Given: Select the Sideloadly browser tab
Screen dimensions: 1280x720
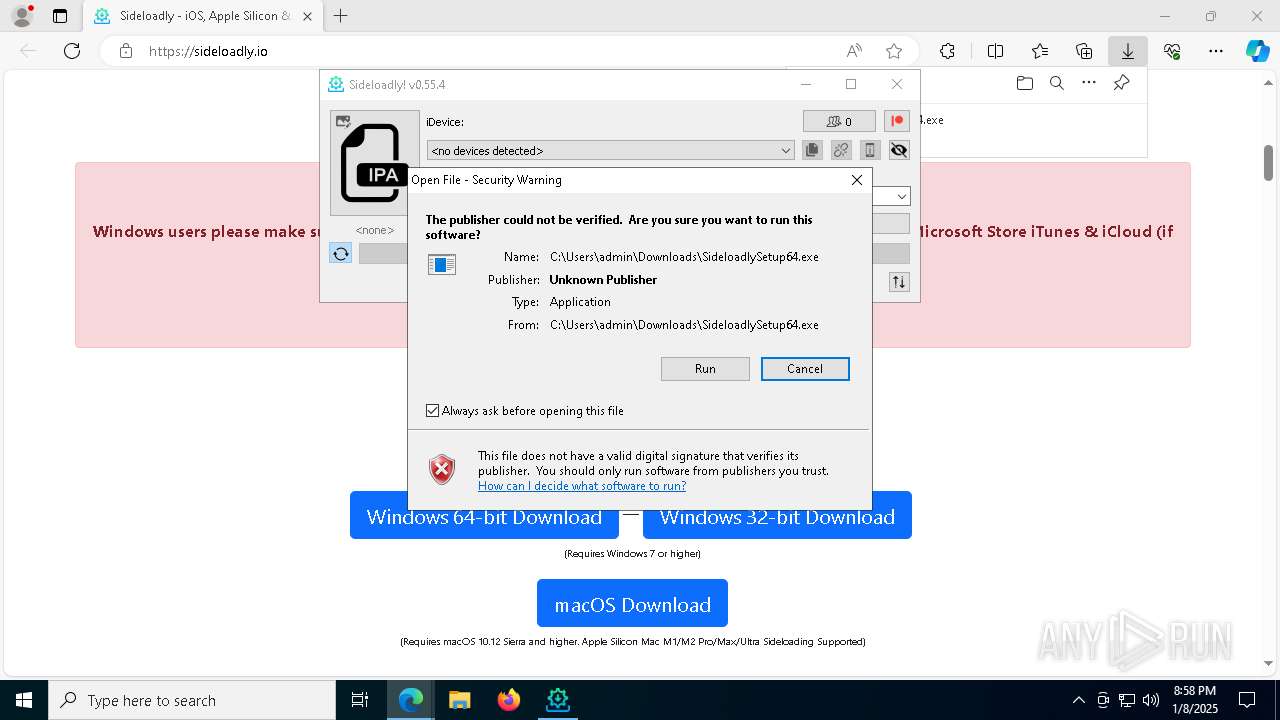Looking at the screenshot, I should point(202,16).
